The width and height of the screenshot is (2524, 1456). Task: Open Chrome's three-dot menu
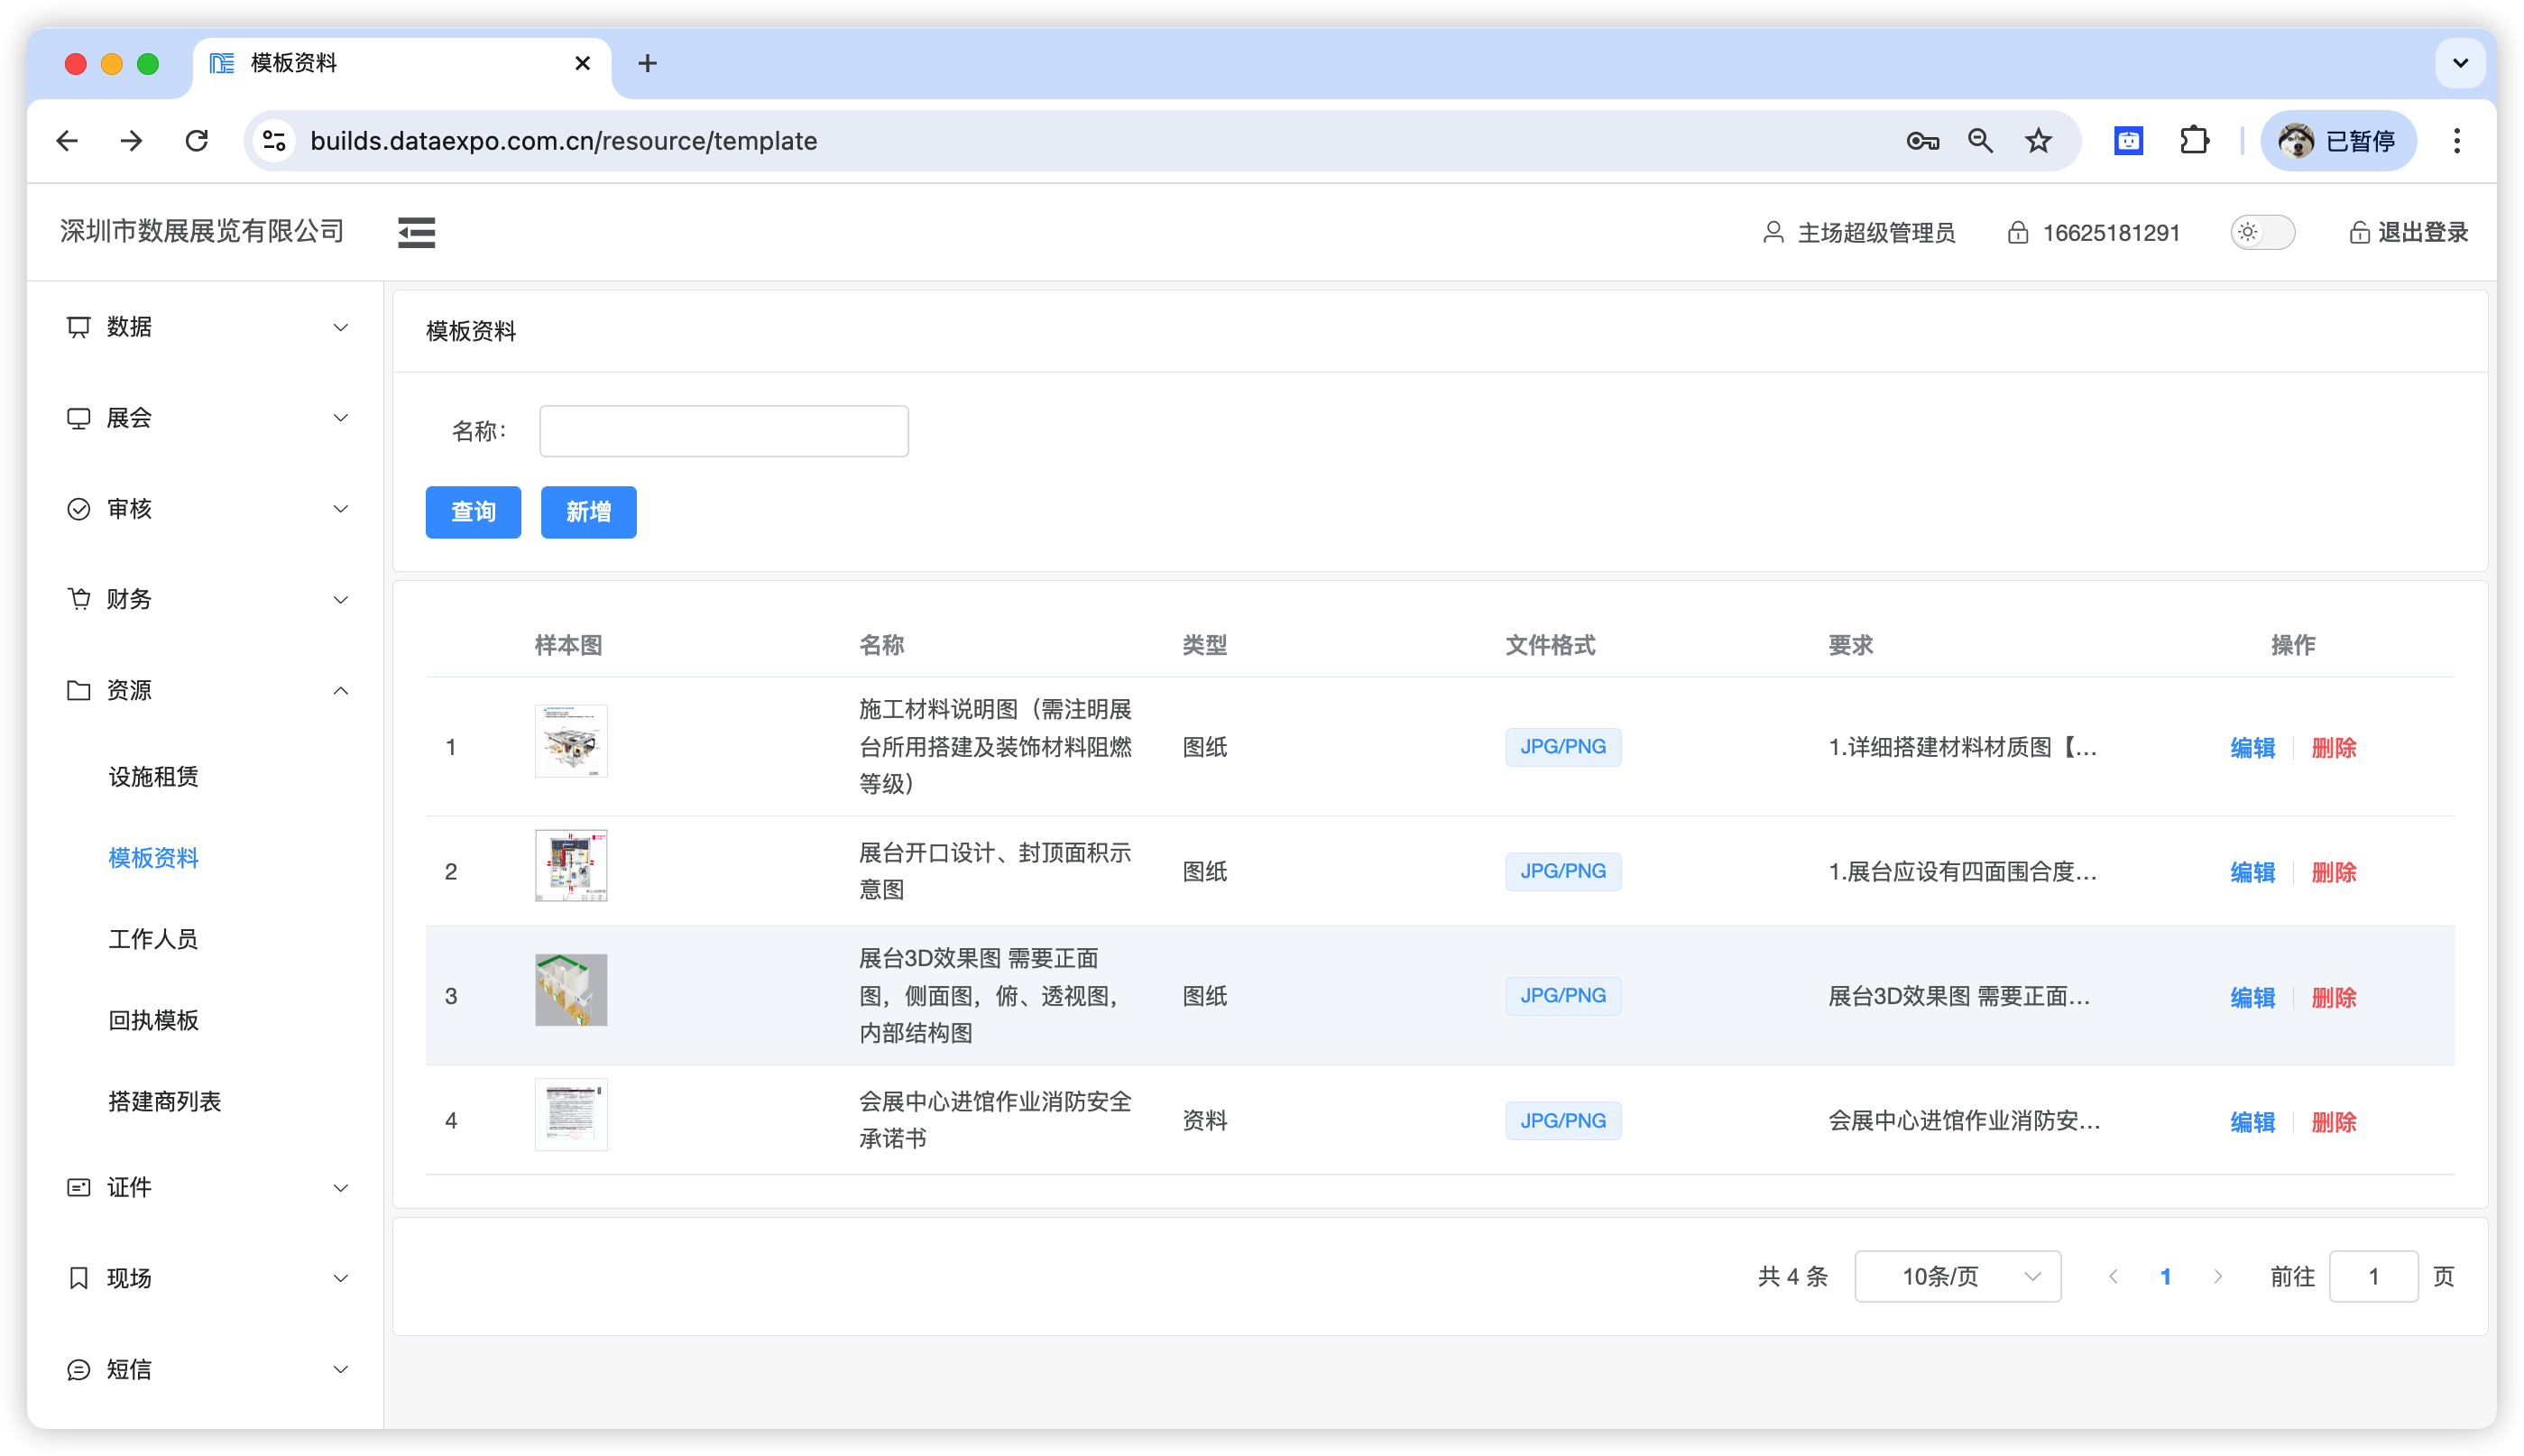coord(2456,141)
